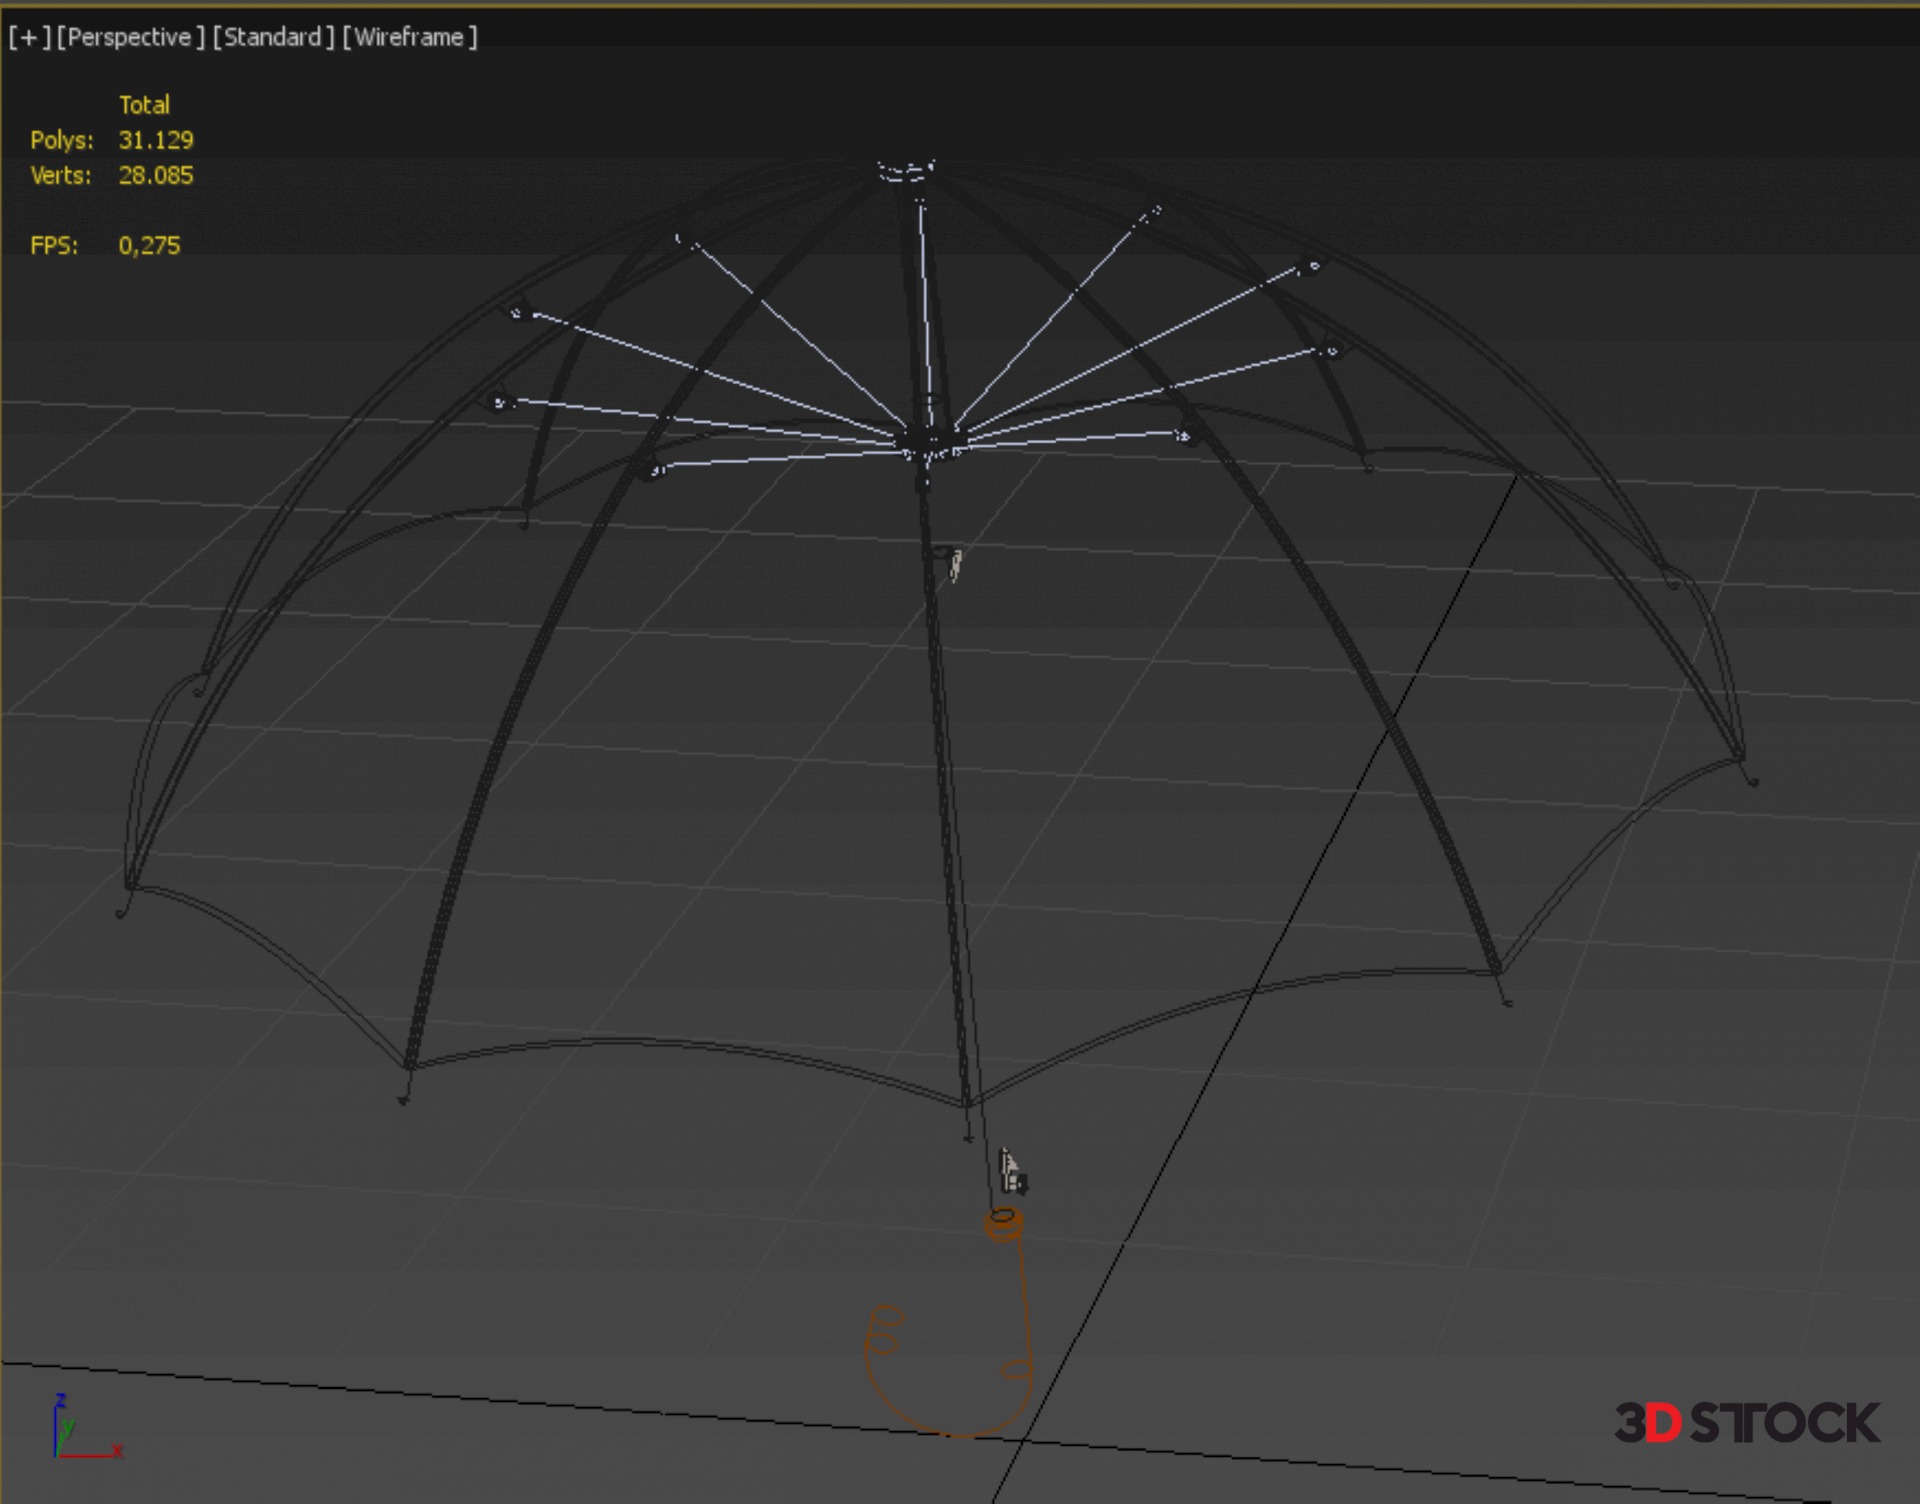Select the orange ring atop the handle

(1003, 1223)
